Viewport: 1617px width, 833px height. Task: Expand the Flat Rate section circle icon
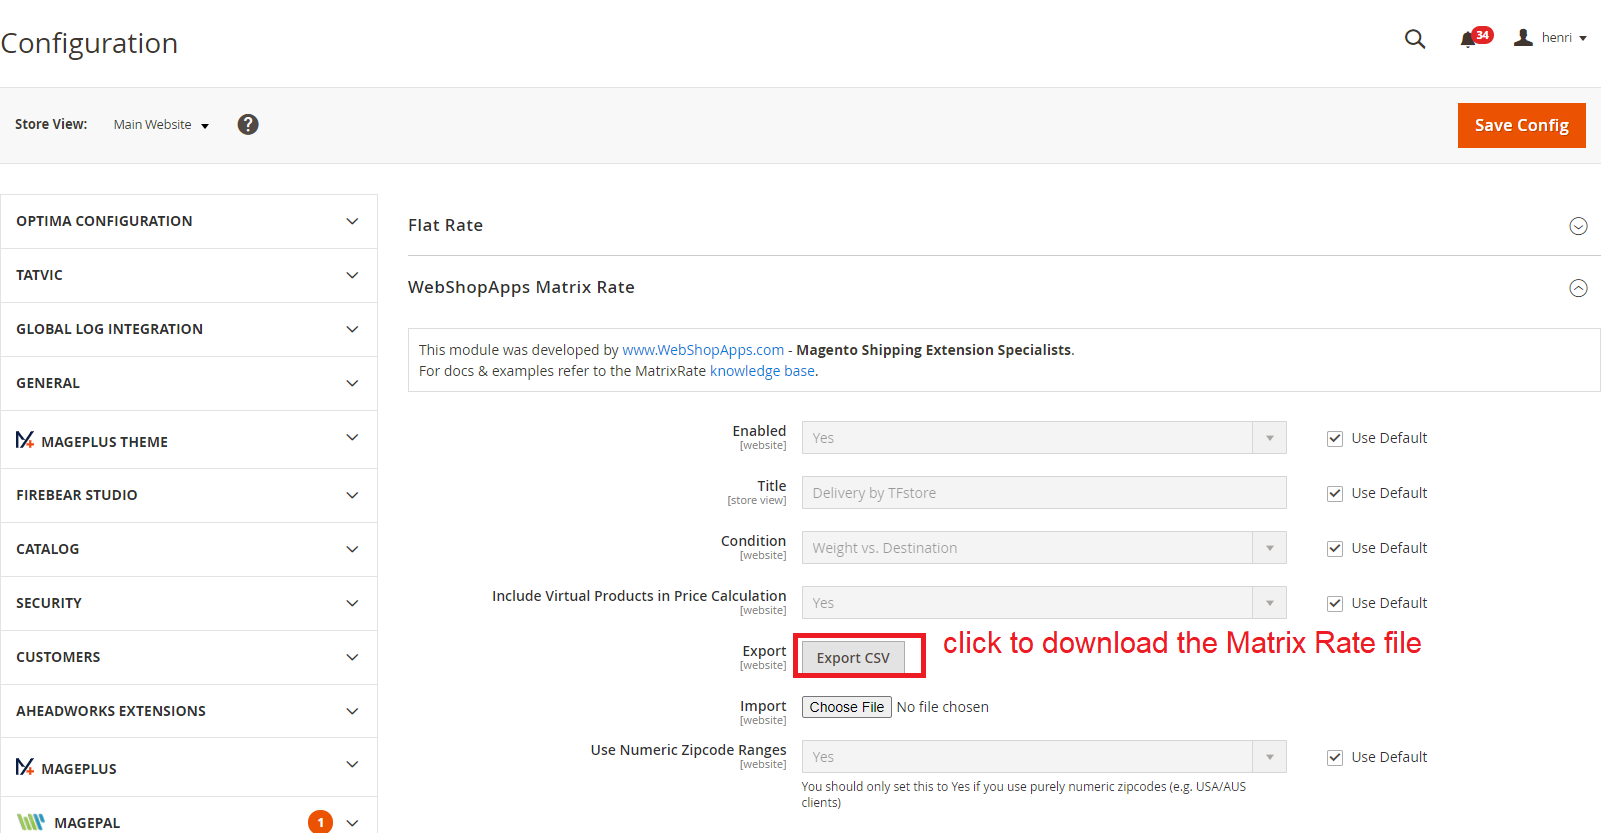1578,226
